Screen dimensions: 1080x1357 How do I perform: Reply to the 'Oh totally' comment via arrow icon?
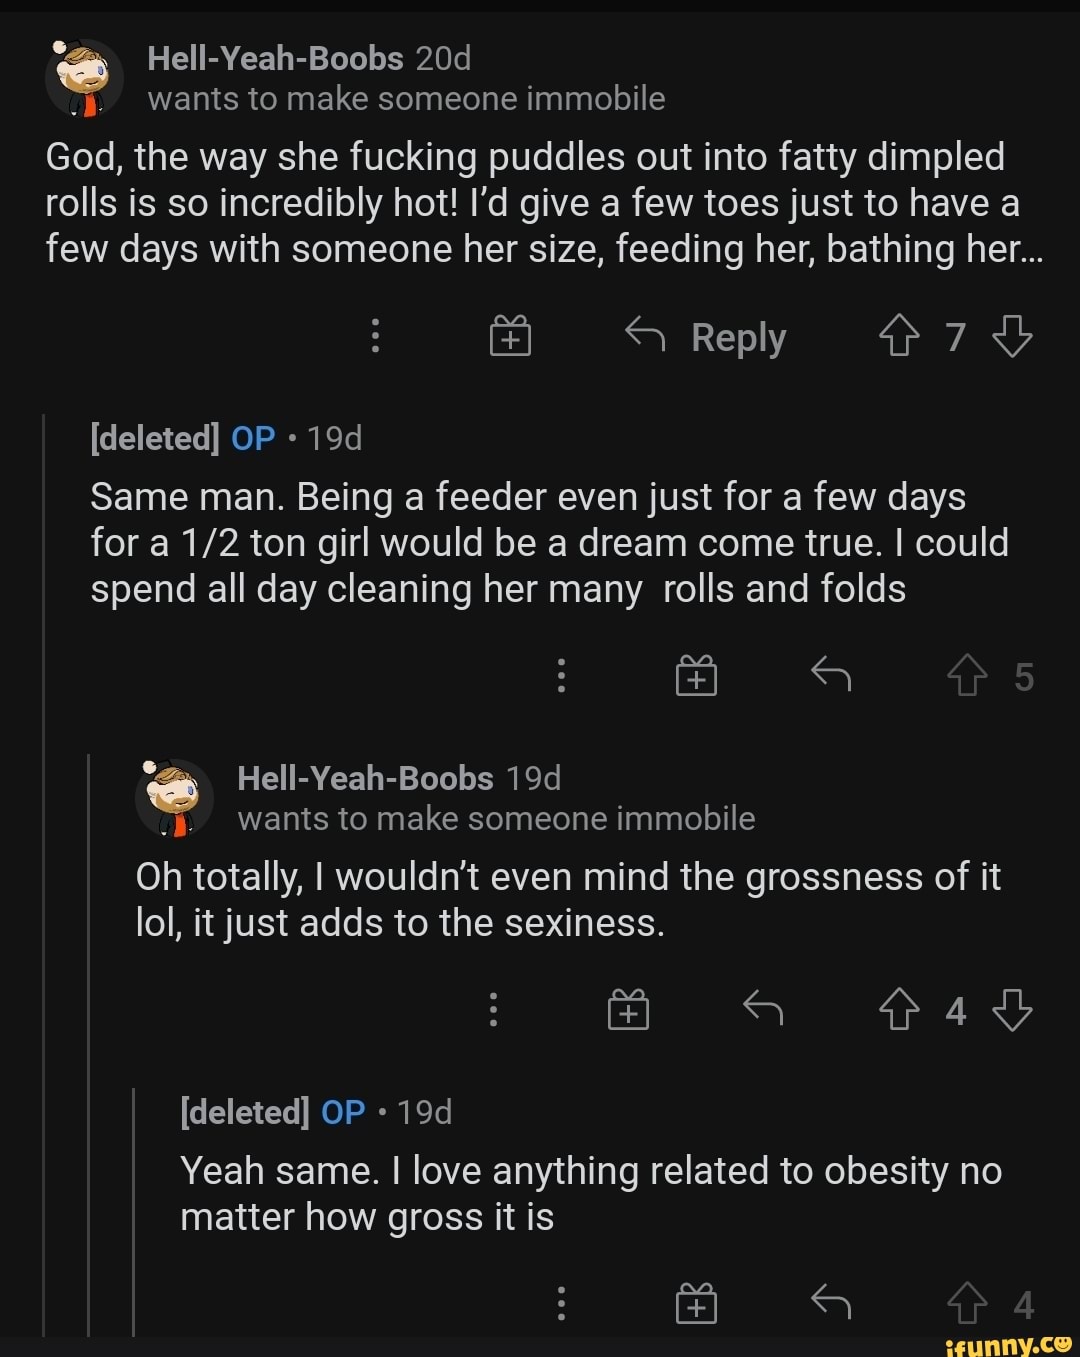click(763, 1008)
